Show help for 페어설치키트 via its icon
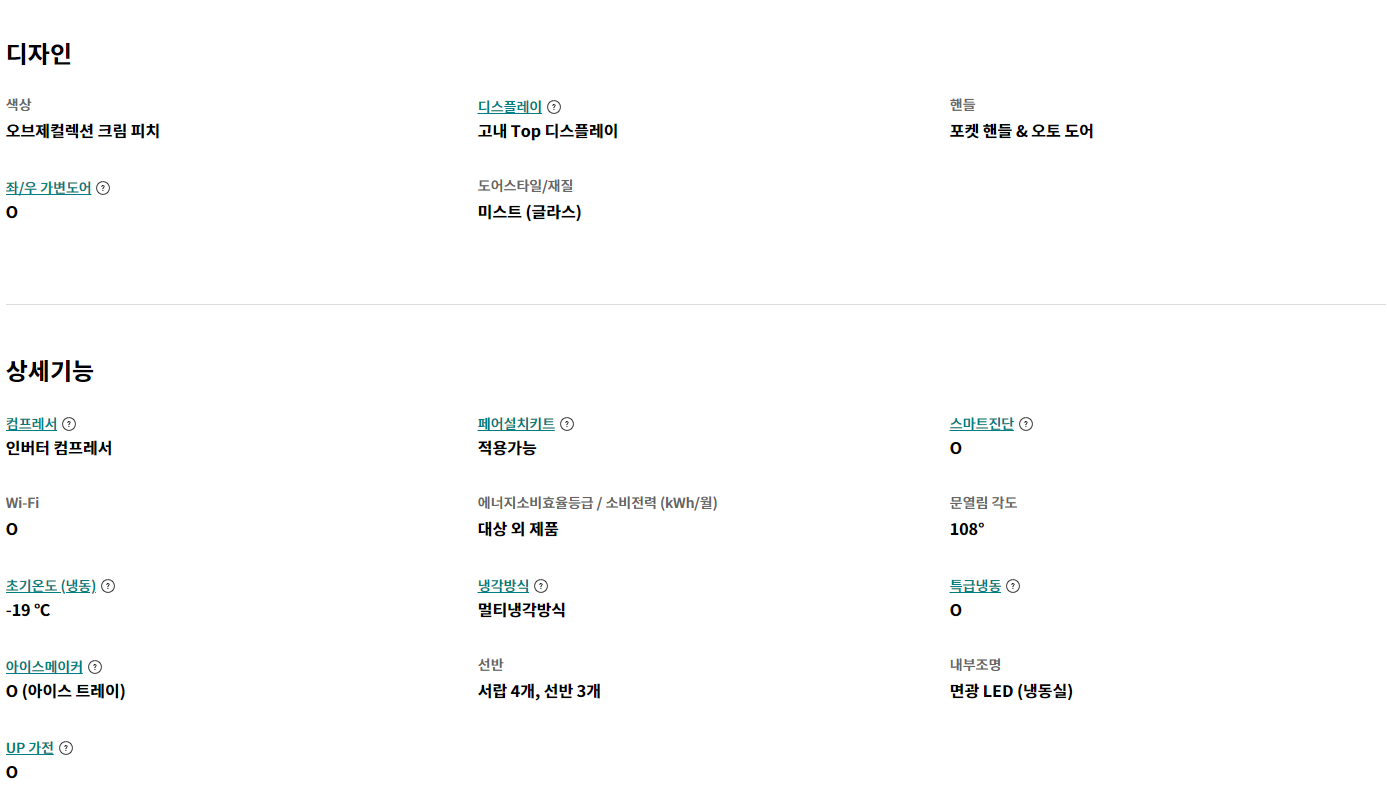The image size is (1387, 797). coord(567,424)
